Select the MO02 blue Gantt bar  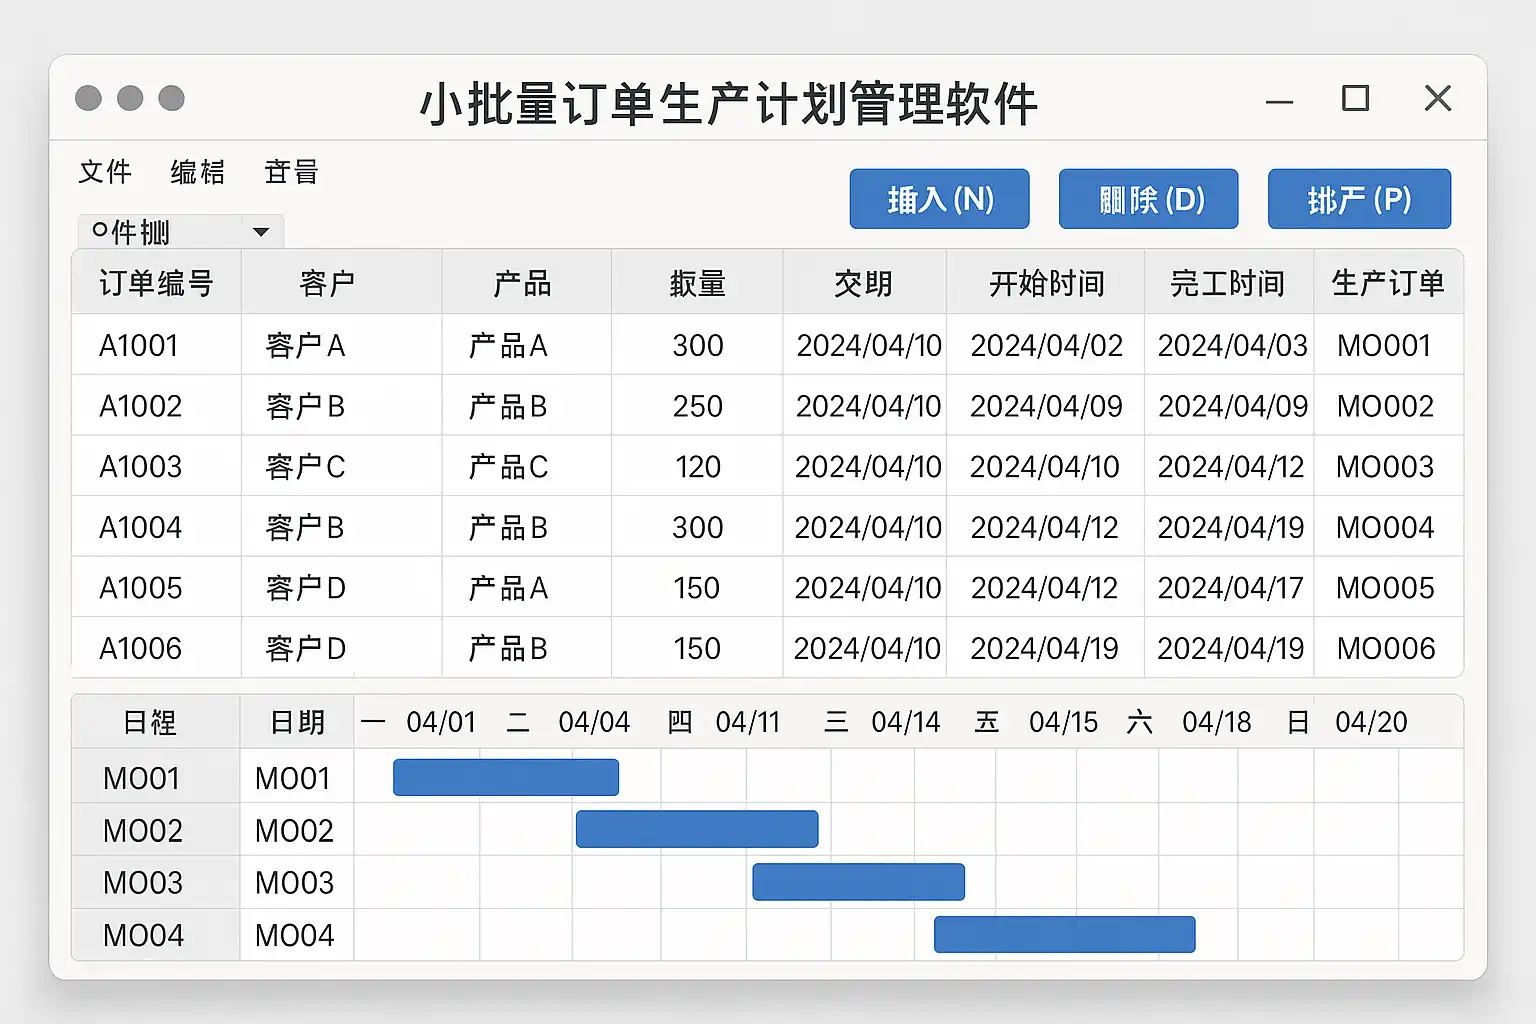(x=697, y=829)
